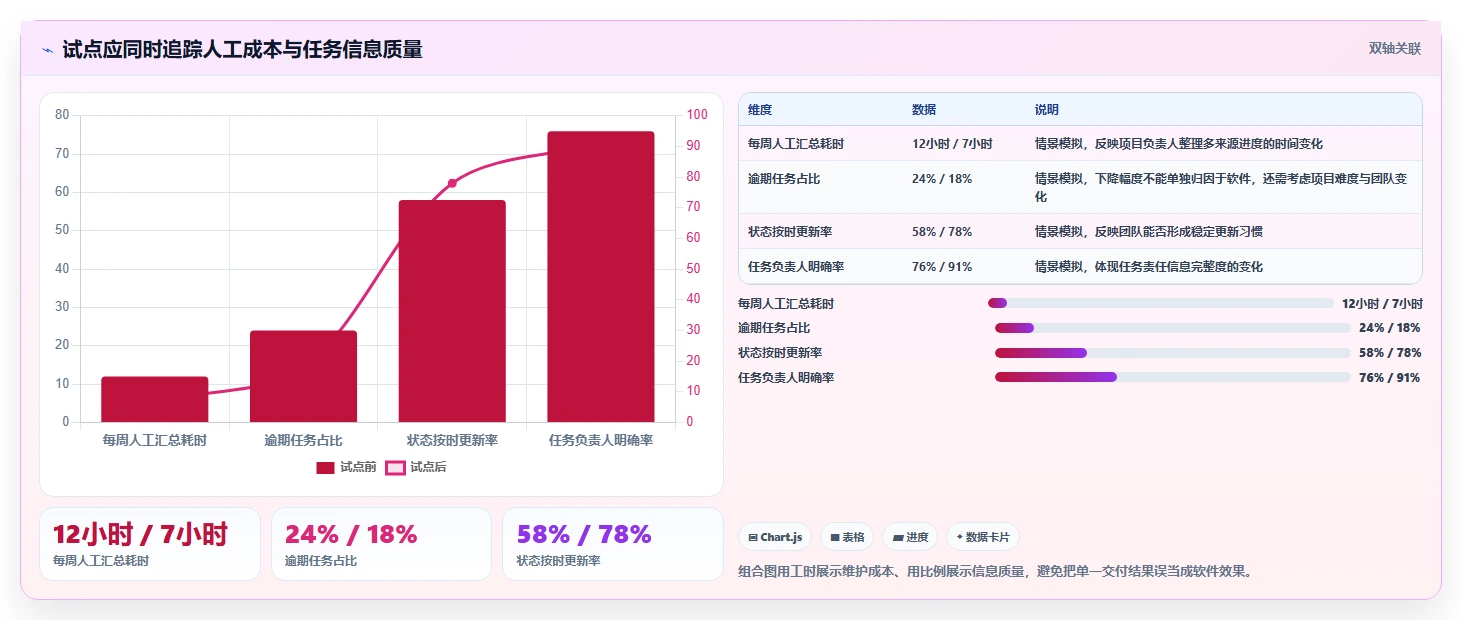Click the description starting 情景模拟，反映团队能否
This screenshot has width=1462, height=620.
tap(1149, 232)
